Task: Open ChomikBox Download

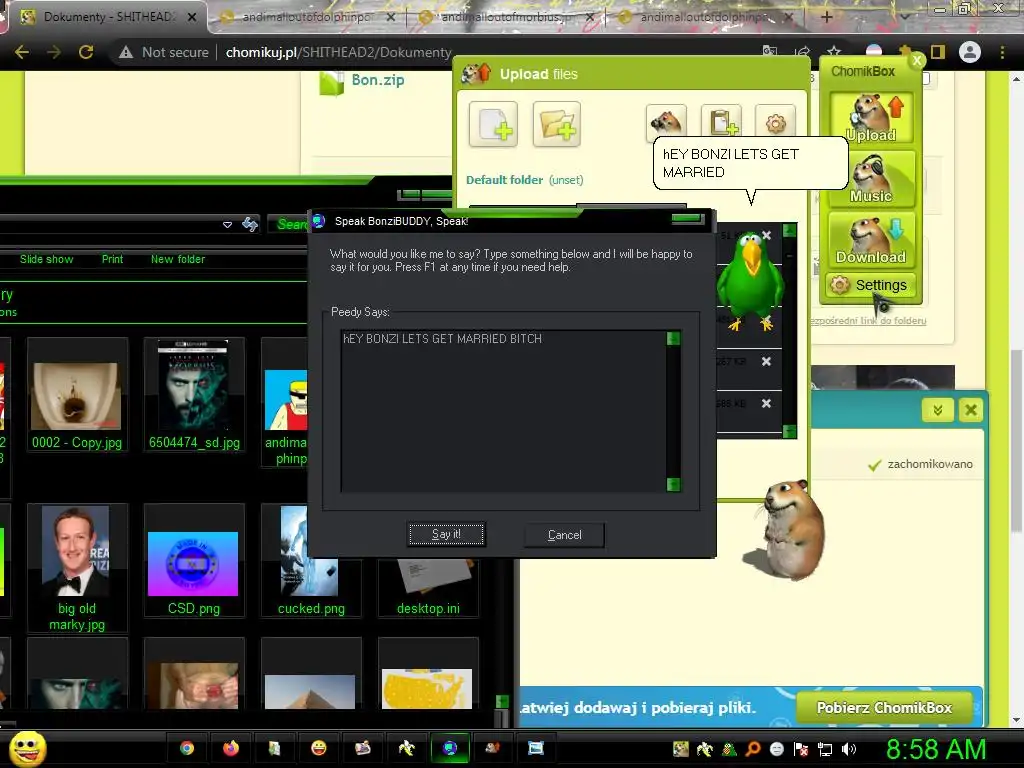Action: 871,240
